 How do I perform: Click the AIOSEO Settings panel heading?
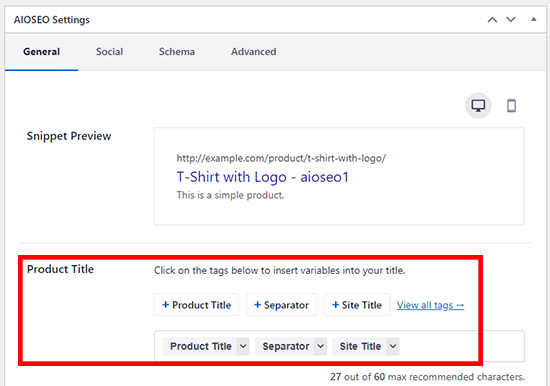point(52,20)
